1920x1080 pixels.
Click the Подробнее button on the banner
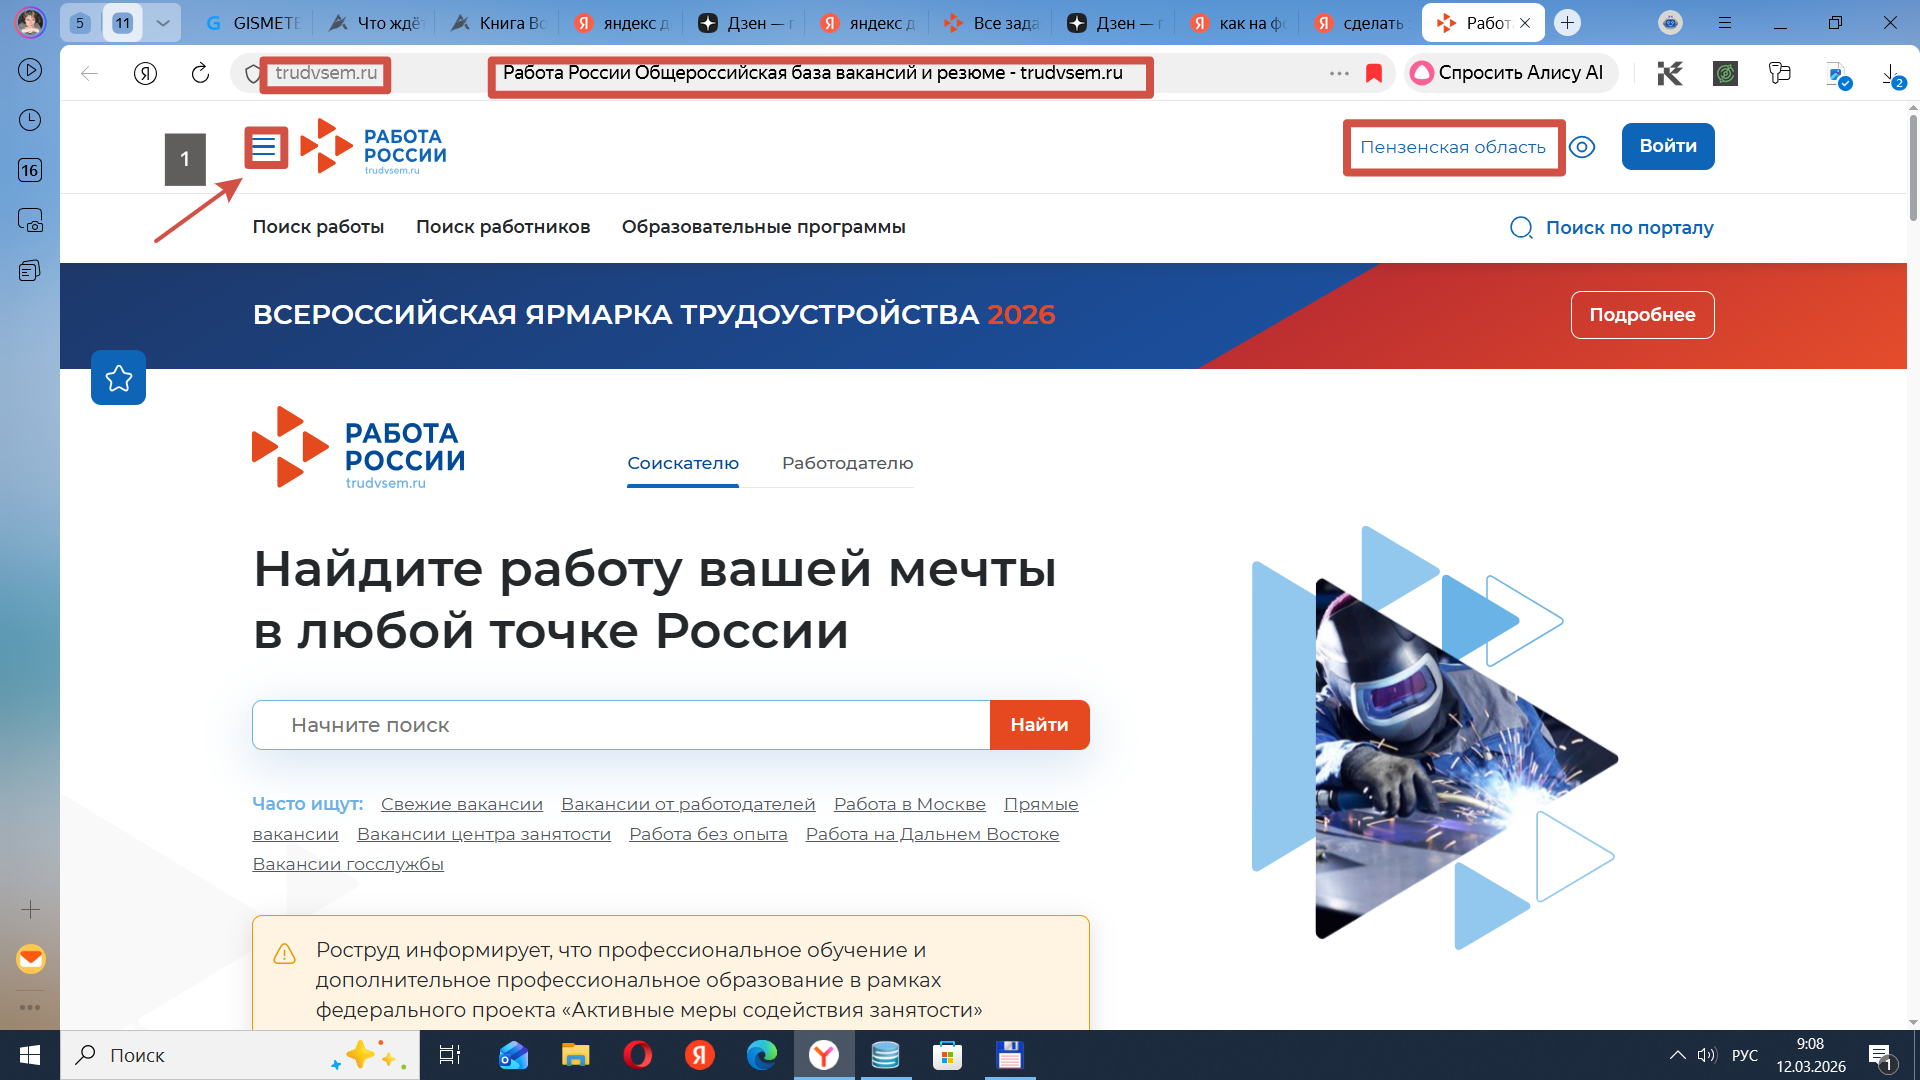pyautogui.click(x=1642, y=315)
